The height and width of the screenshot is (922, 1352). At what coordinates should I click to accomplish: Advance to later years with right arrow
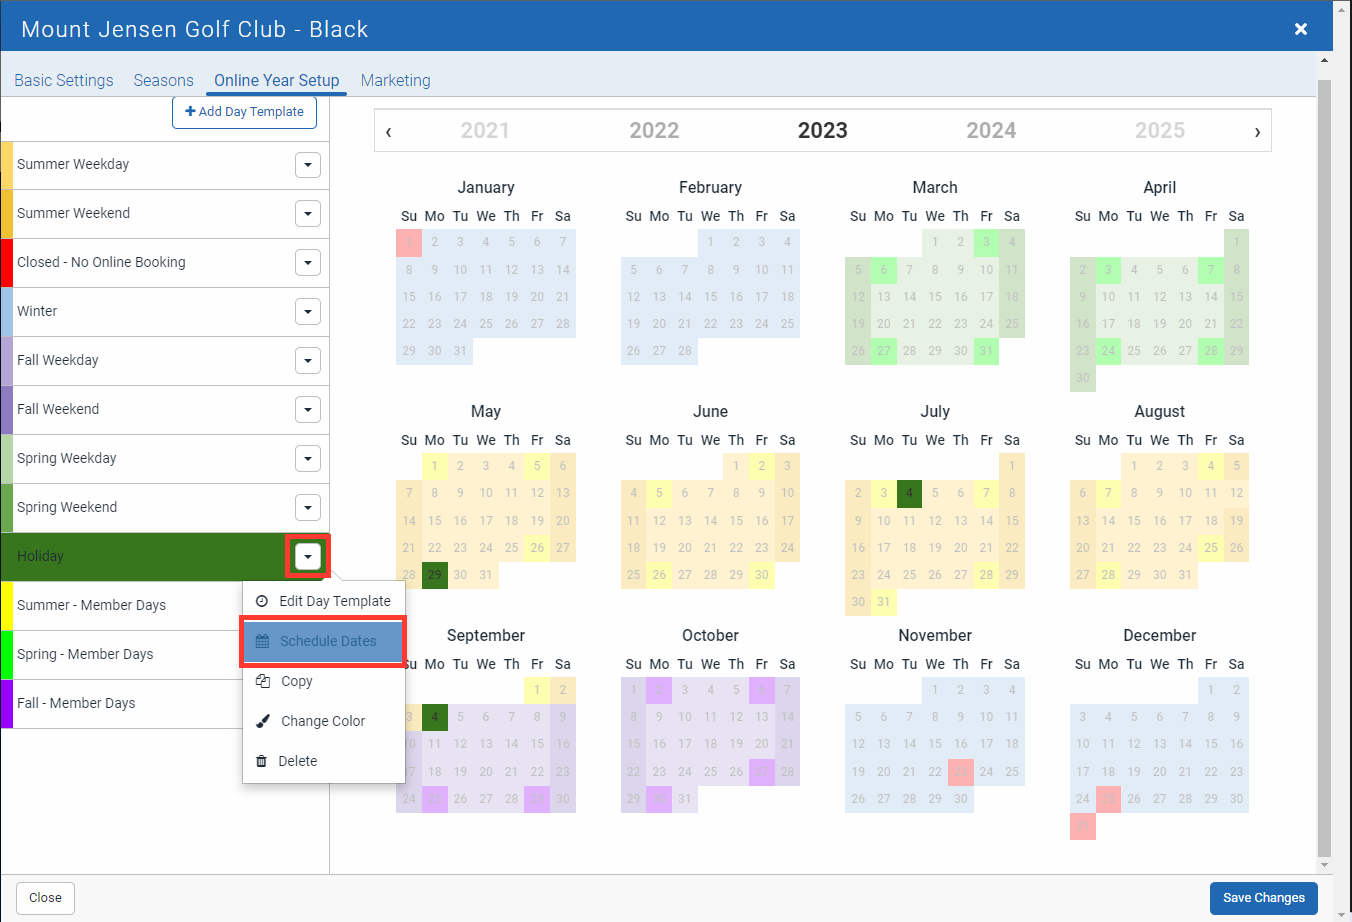(x=1257, y=131)
